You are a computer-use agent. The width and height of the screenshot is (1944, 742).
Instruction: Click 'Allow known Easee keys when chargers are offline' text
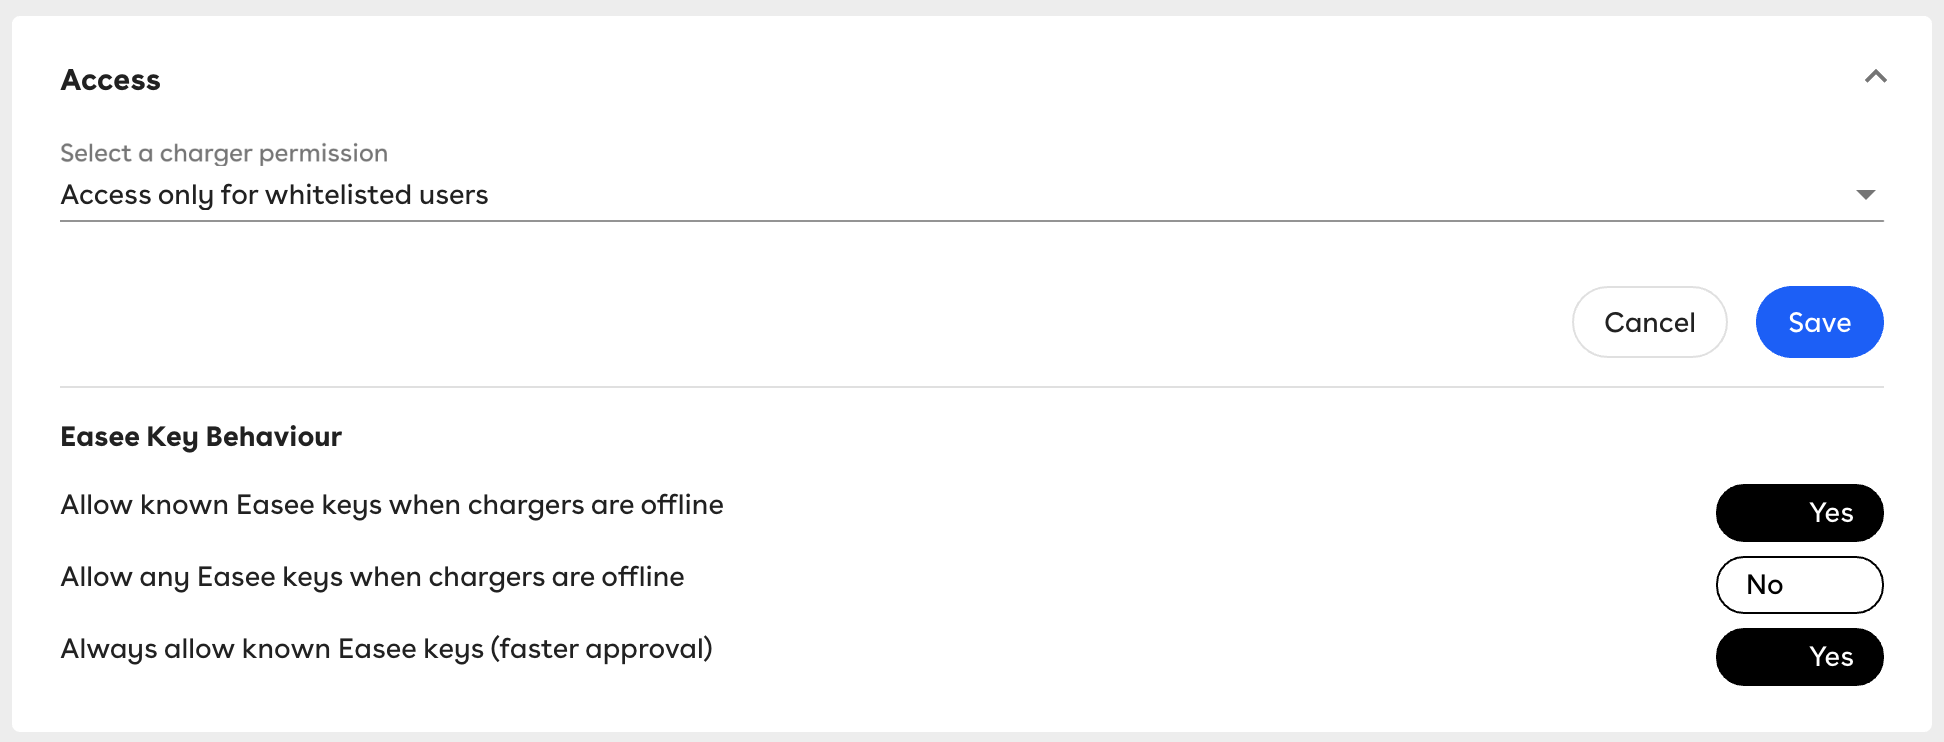[x=392, y=505]
